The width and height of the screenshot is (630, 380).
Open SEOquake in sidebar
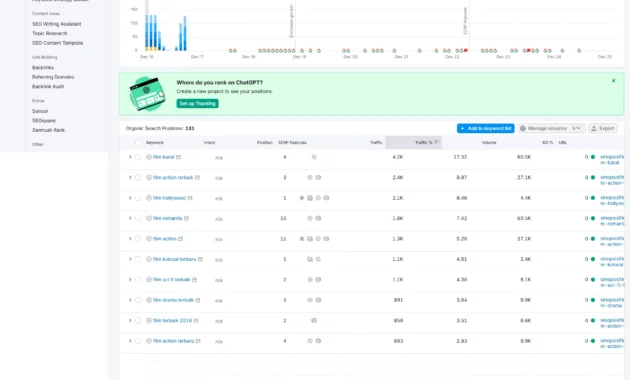(44, 121)
